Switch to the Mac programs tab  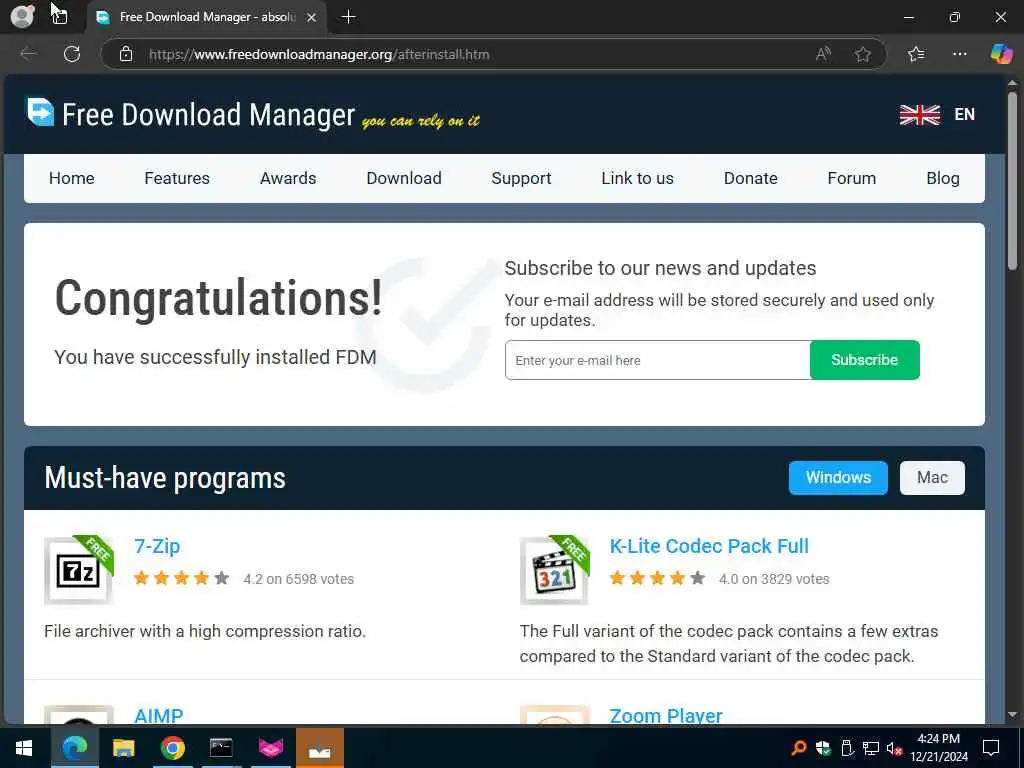pyautogui.click(x=932, y=477)
